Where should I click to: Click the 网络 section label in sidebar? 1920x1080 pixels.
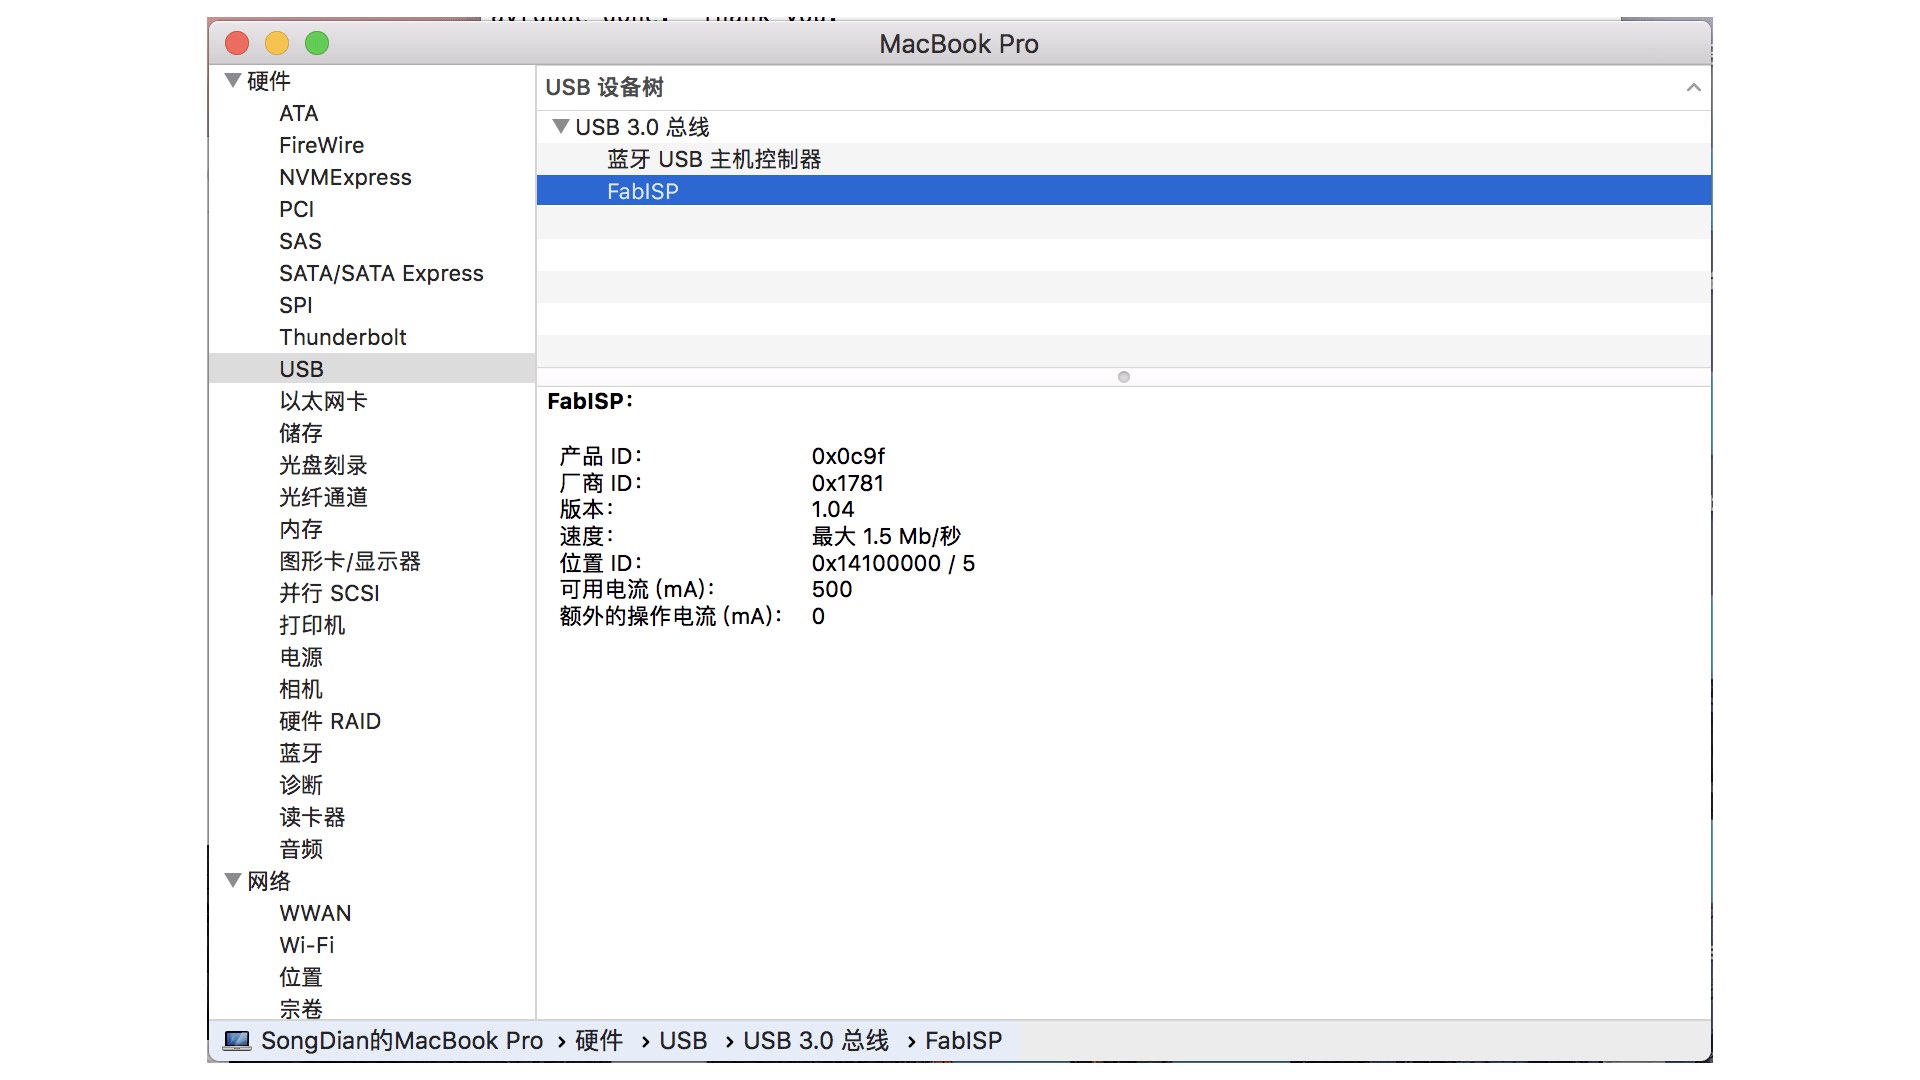click(x=269, y=881)
